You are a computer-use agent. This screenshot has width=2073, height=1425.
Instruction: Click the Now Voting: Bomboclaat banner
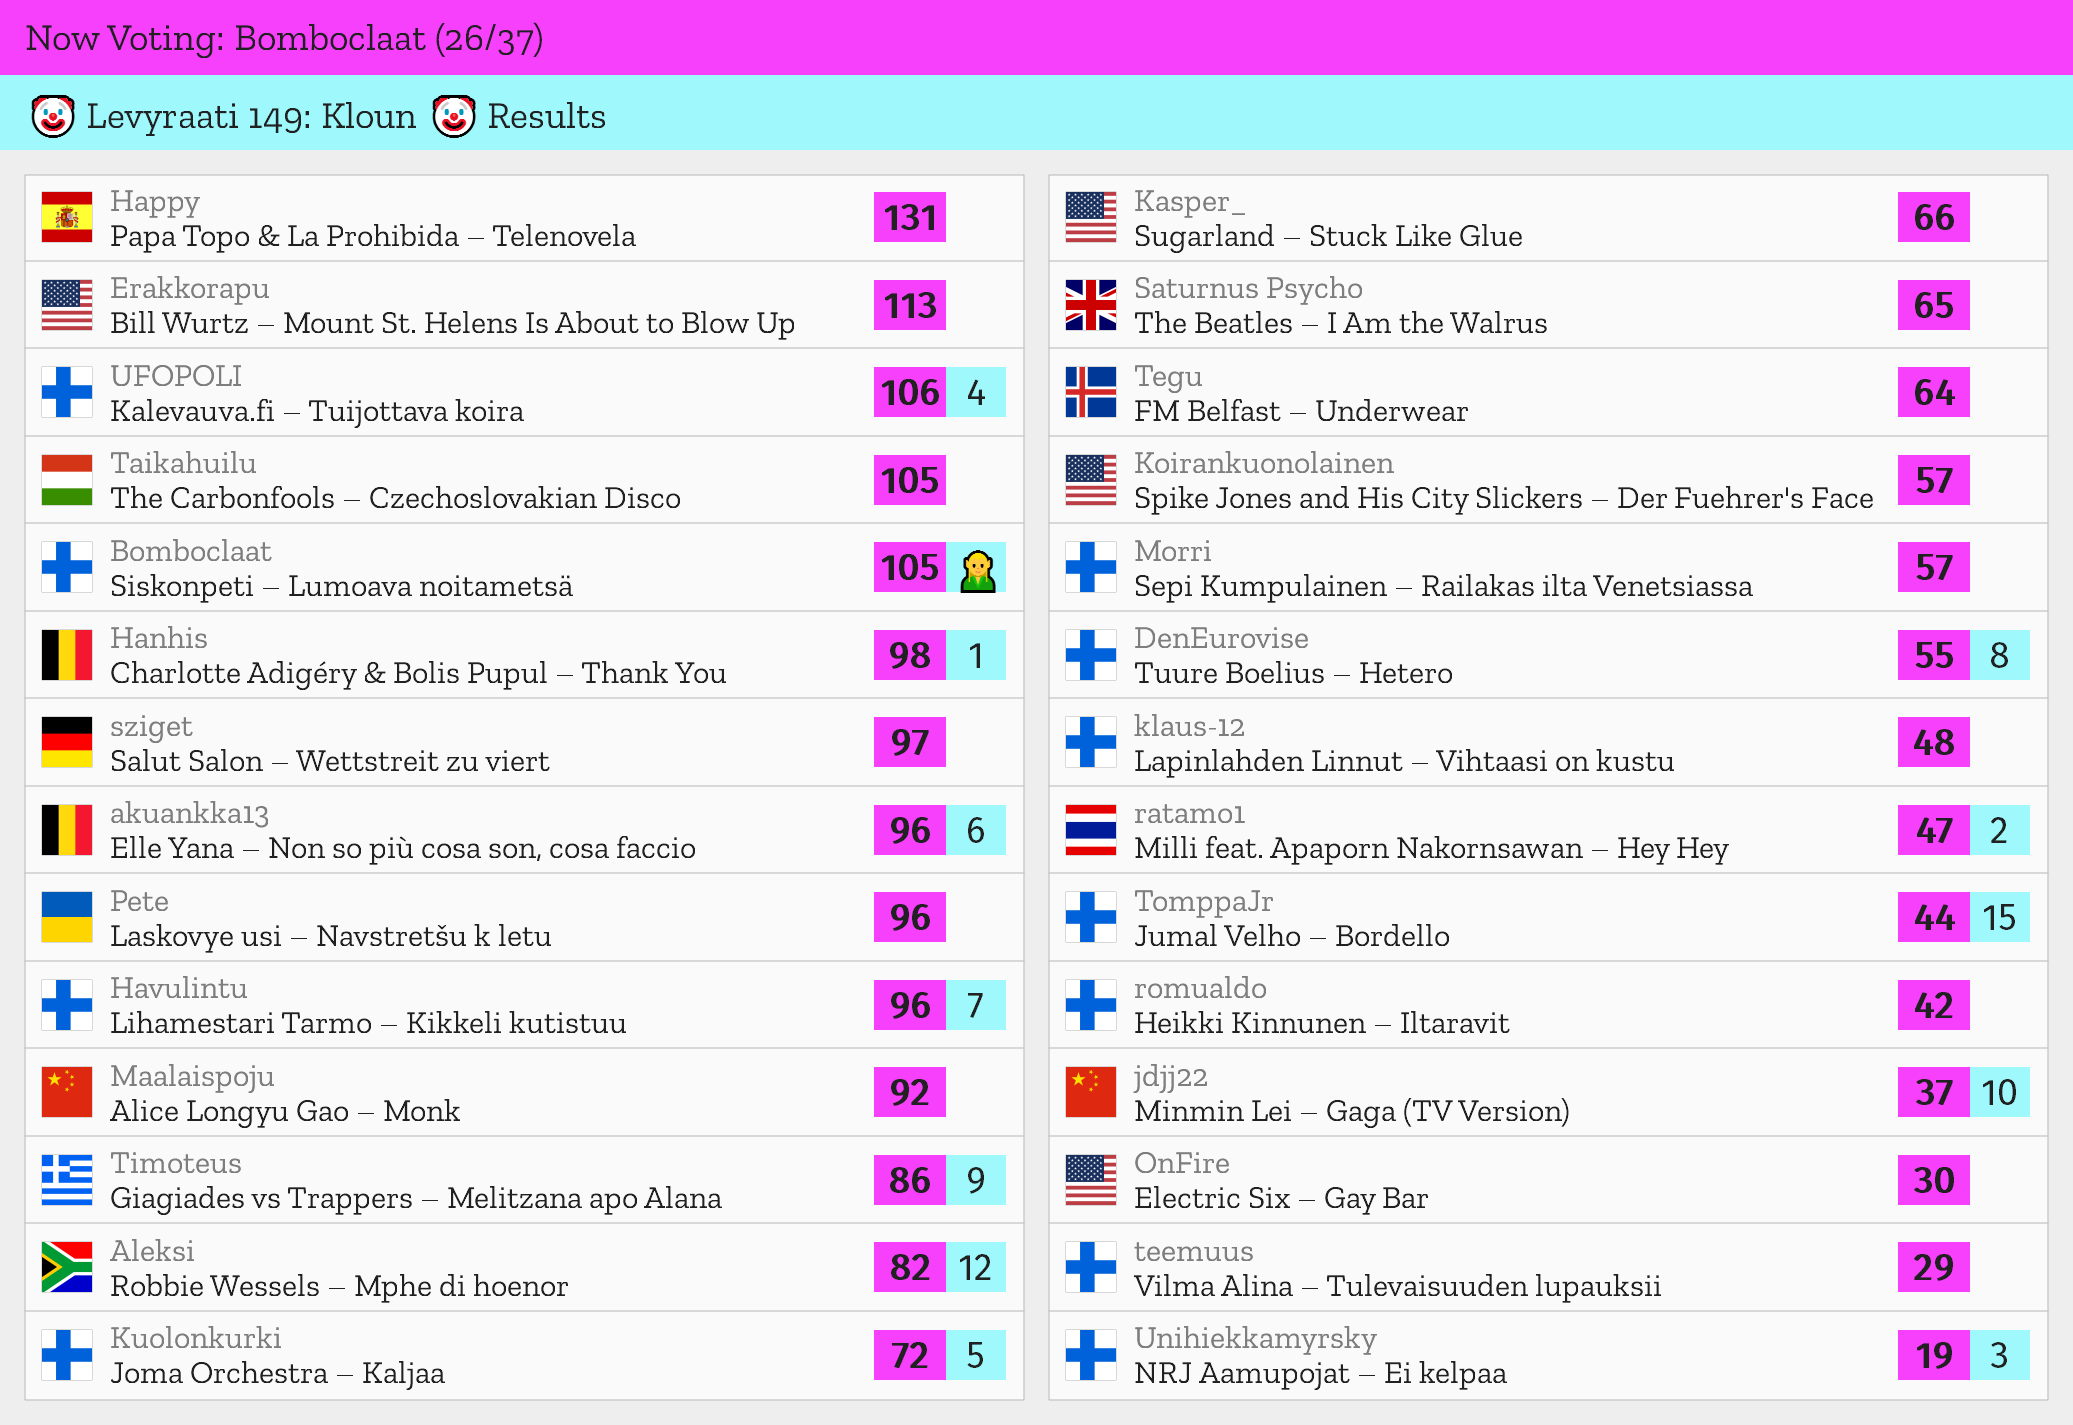[285, 38]
